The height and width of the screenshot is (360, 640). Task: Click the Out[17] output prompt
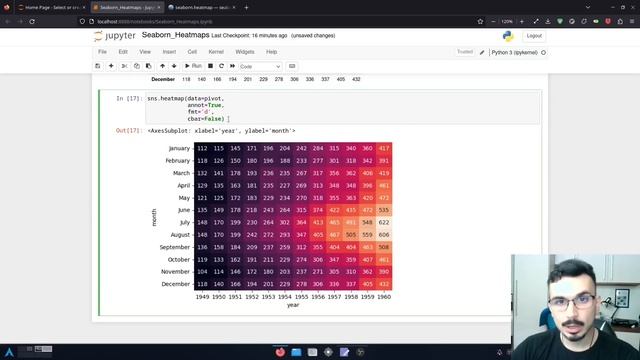(129, 131)
